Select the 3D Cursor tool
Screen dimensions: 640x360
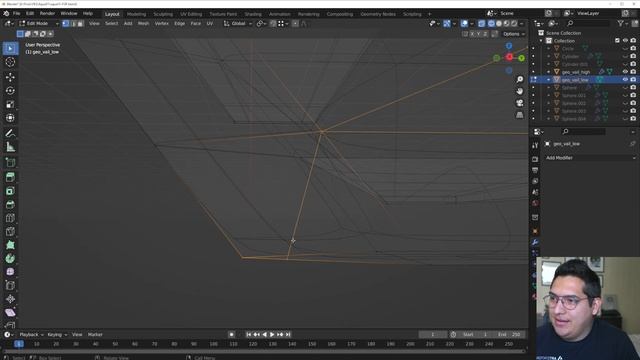tap(10, 62)
